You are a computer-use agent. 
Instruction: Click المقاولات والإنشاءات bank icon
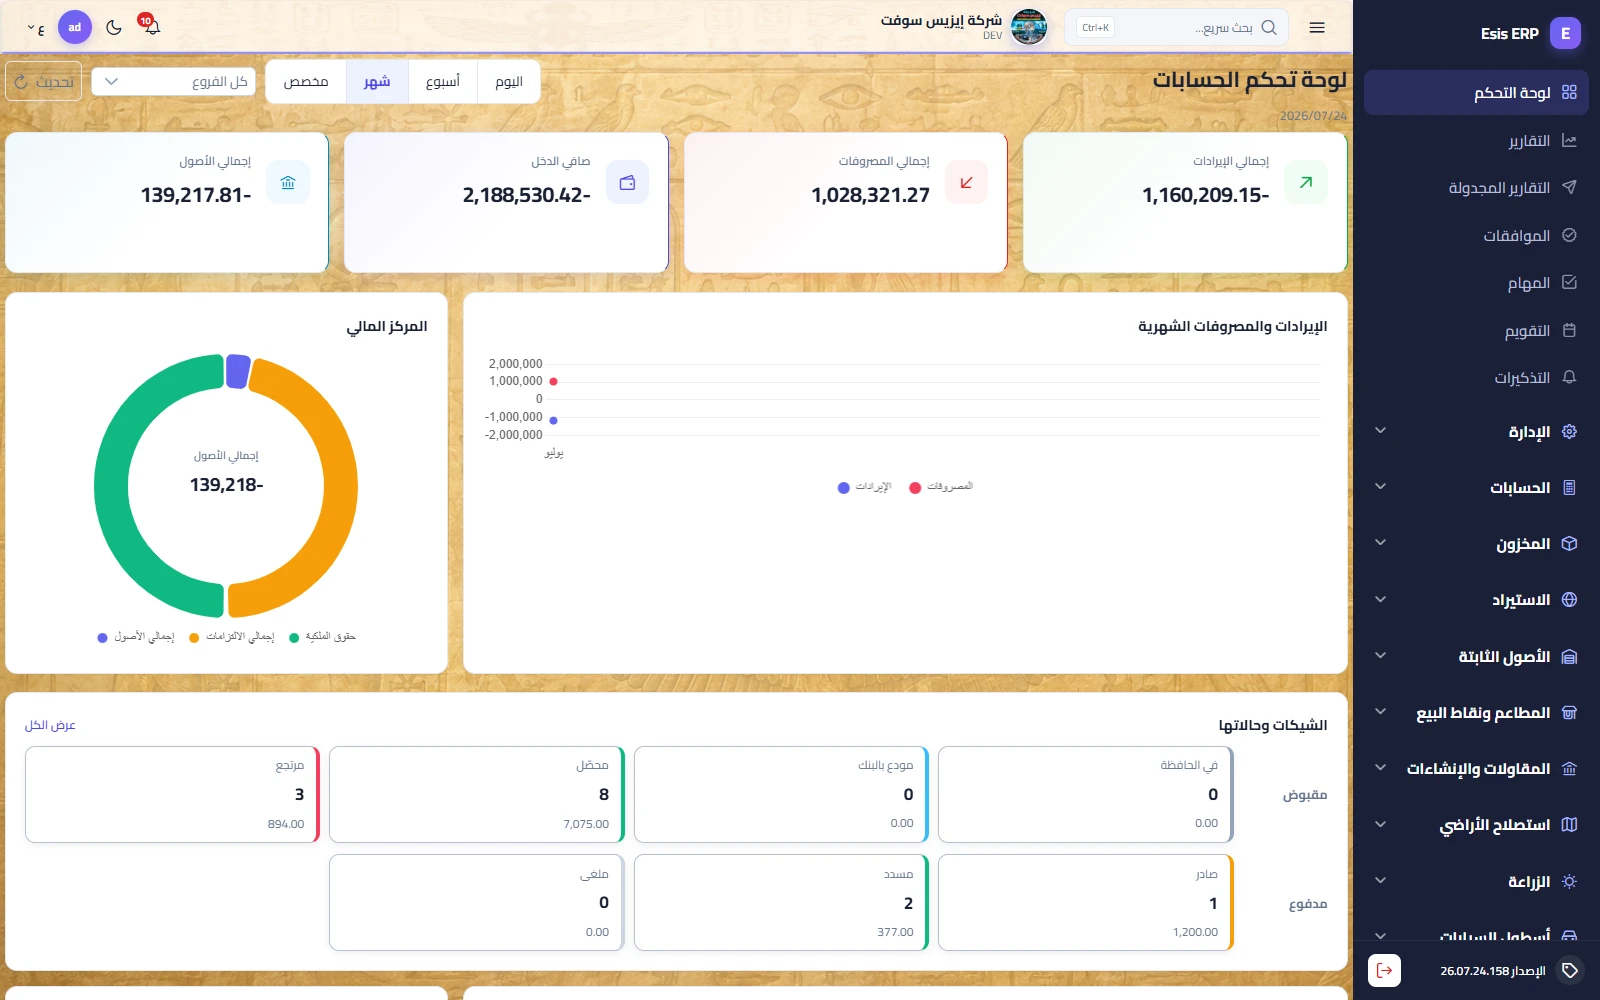click(x=1569, y=769)
